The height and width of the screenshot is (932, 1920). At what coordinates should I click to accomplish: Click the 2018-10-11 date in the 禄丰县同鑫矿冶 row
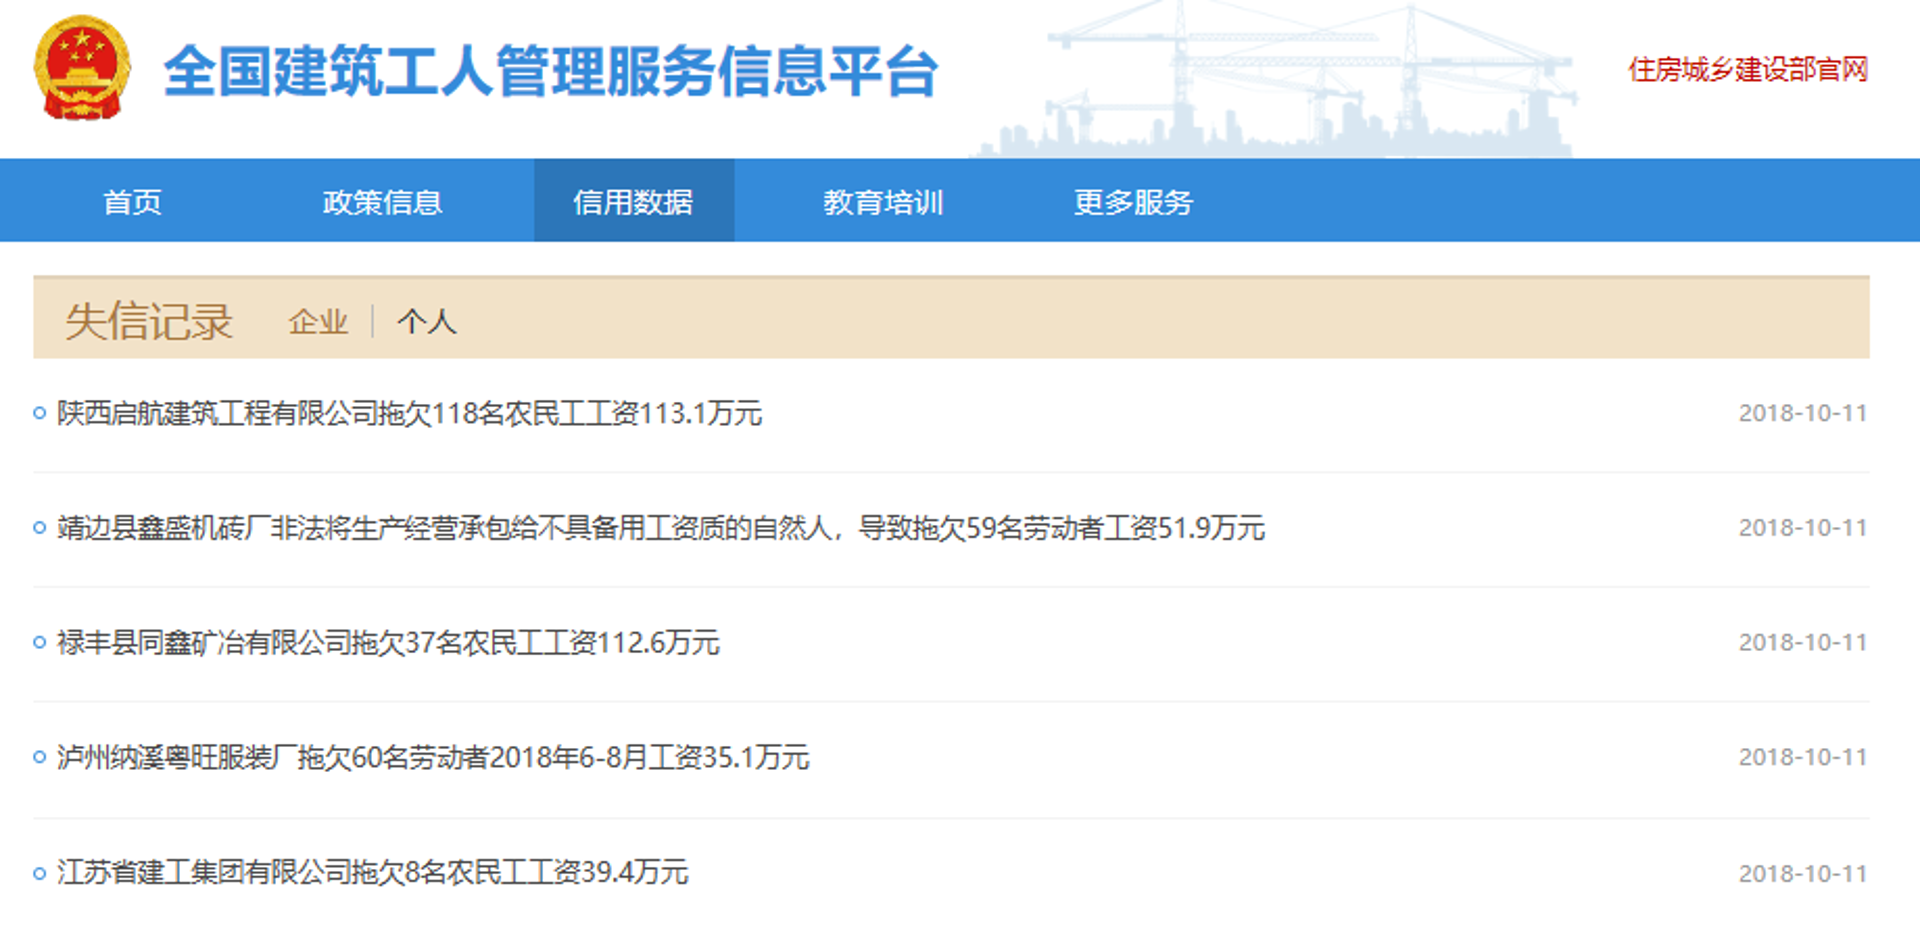(1803, 642)
